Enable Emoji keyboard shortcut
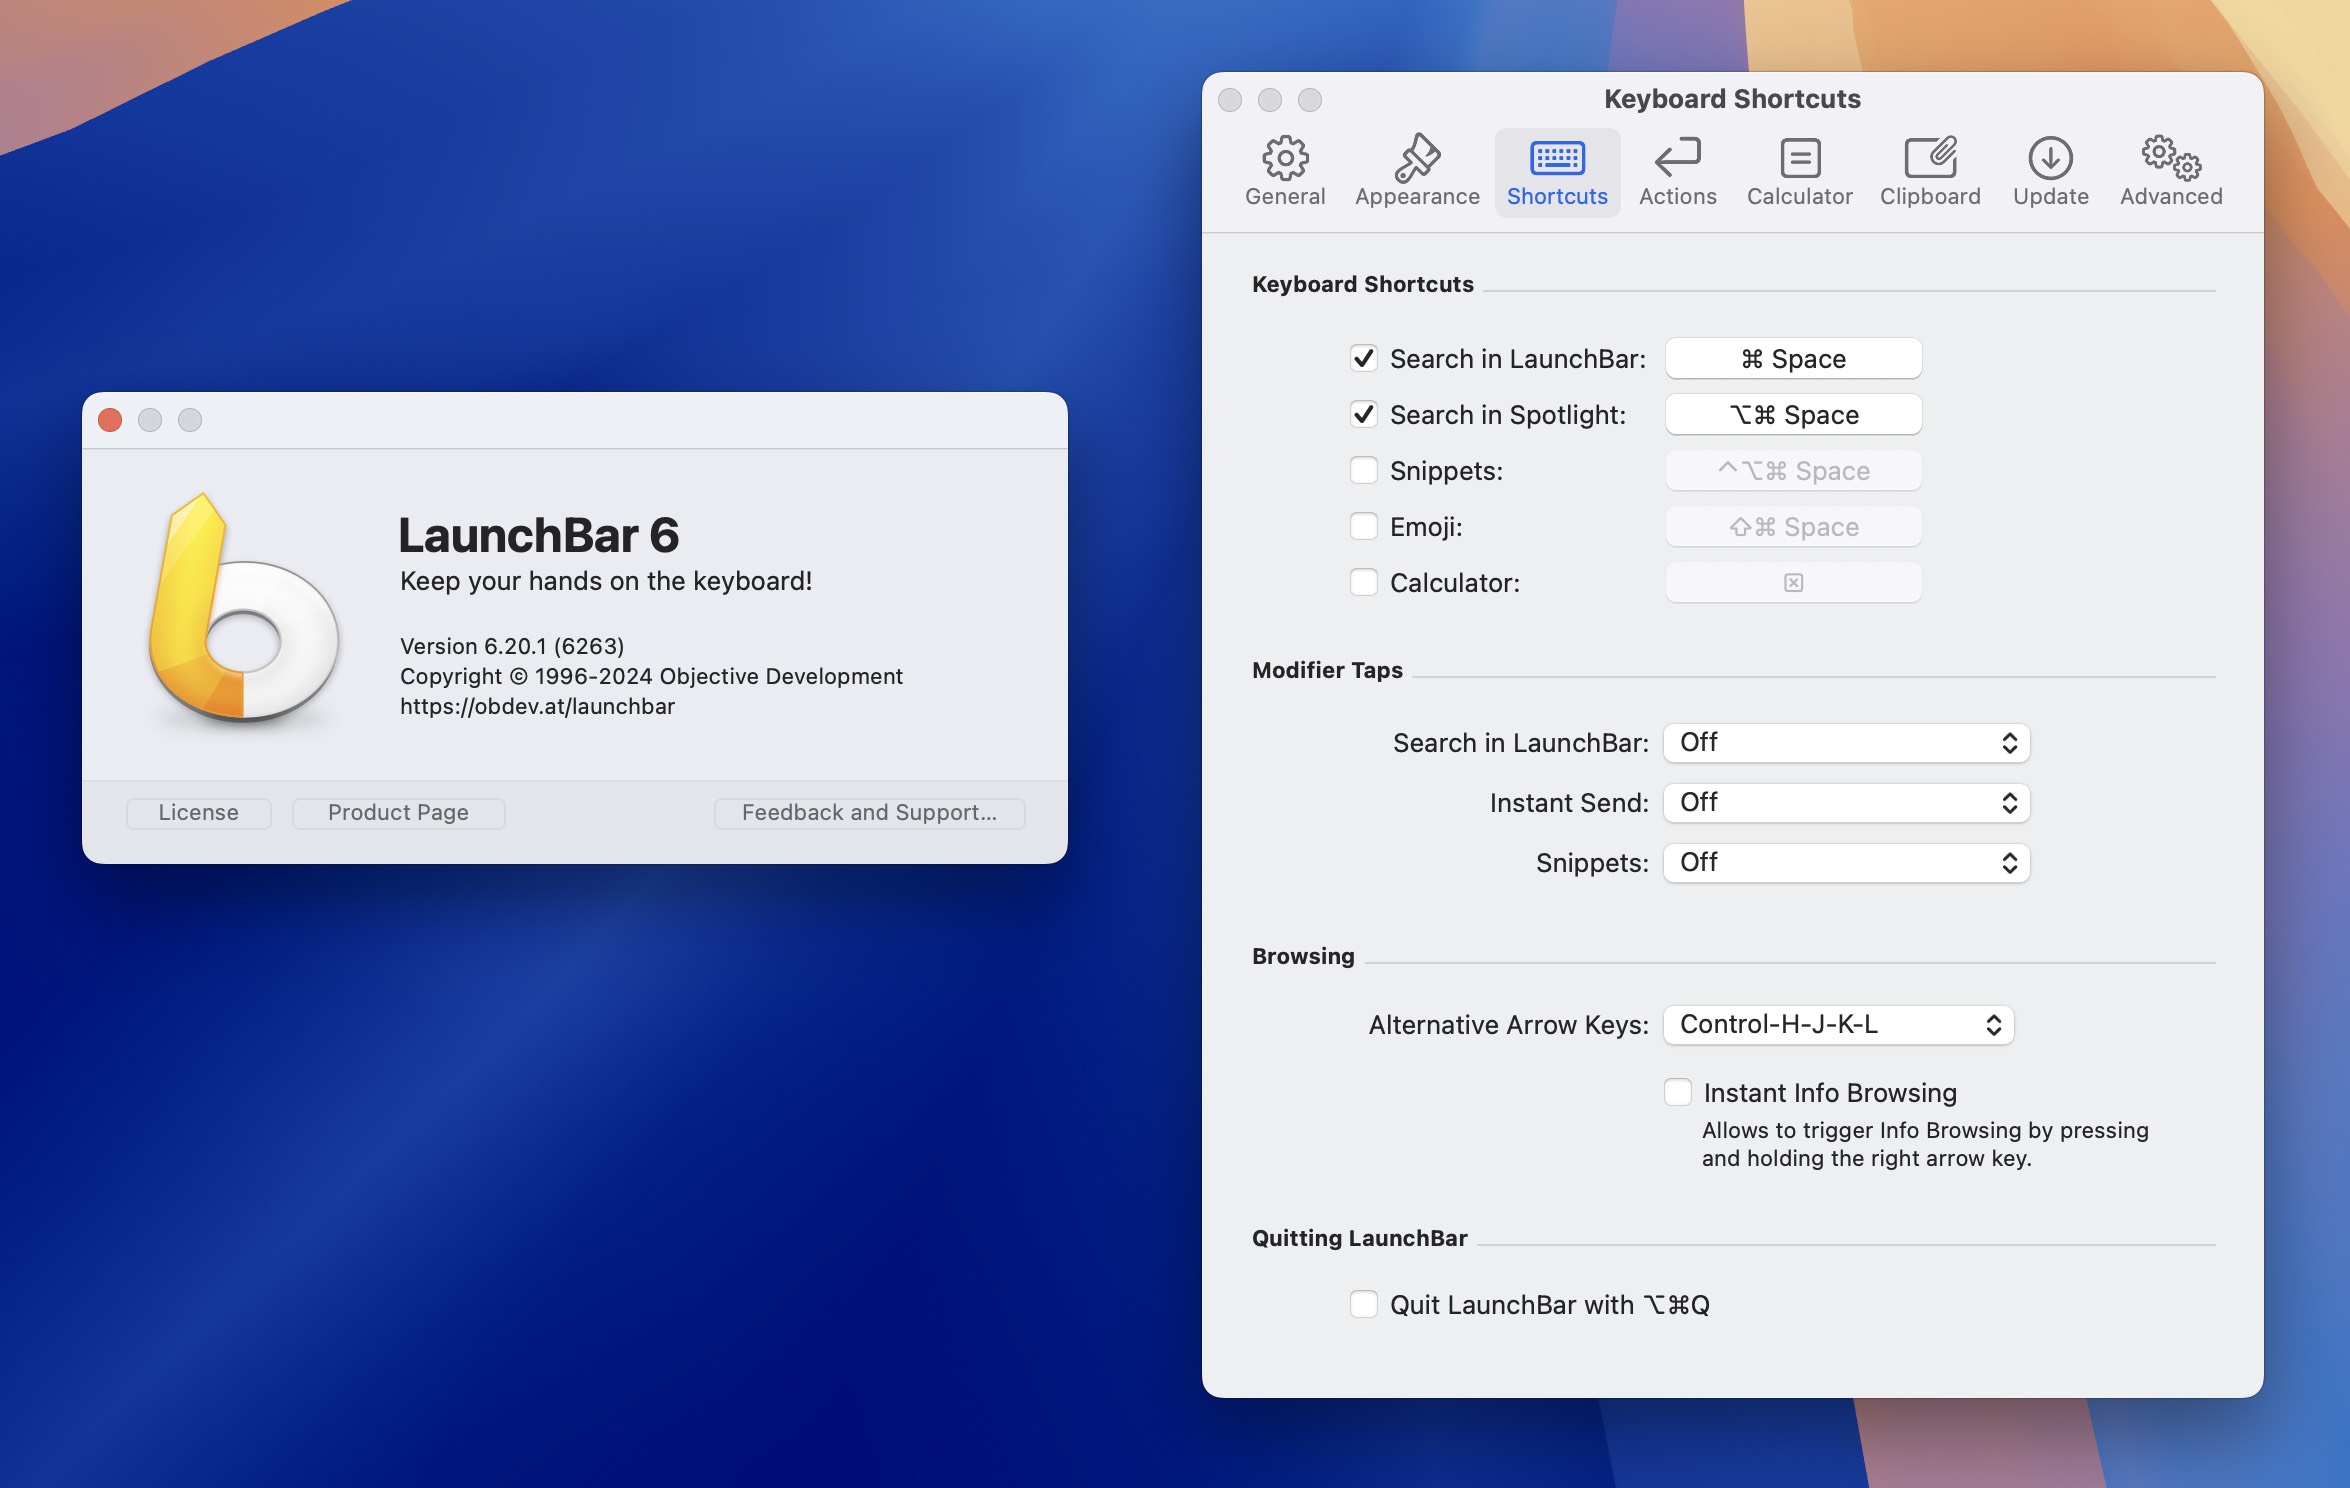2350x1488 pixels. pyautogui.click(x=1365, y=526)
